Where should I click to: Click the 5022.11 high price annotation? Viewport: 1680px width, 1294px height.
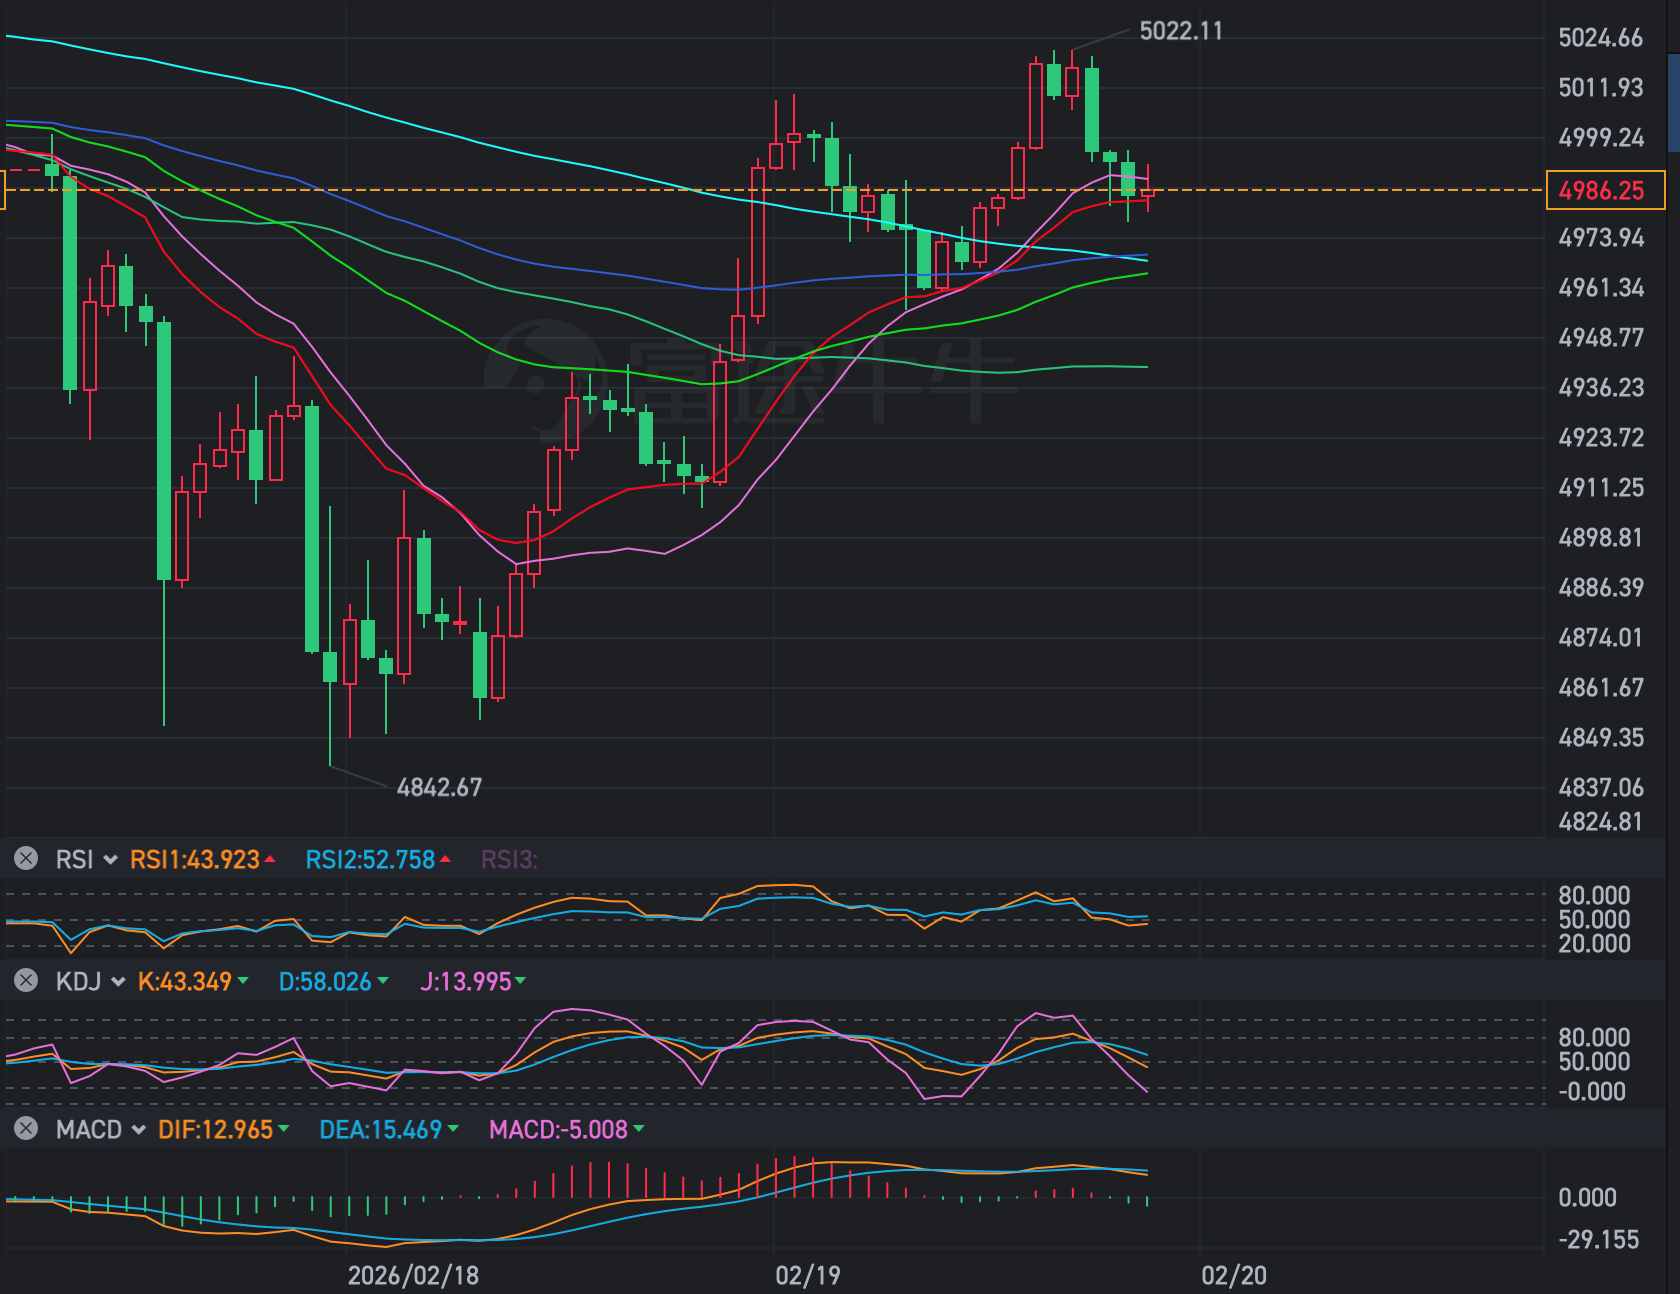coord(1180,31)
